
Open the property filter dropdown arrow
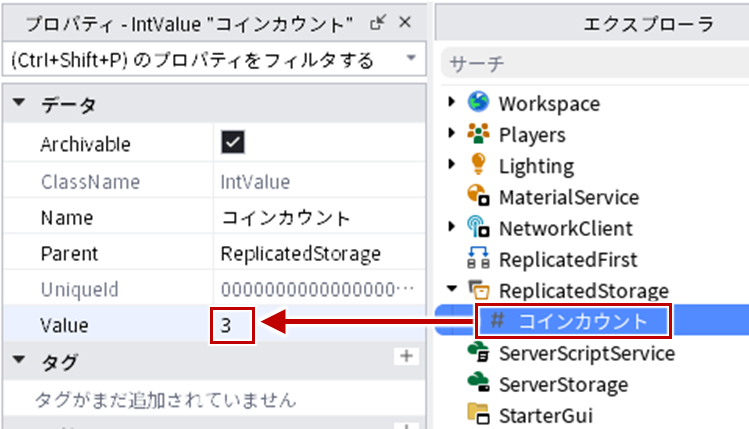[411, 58]
